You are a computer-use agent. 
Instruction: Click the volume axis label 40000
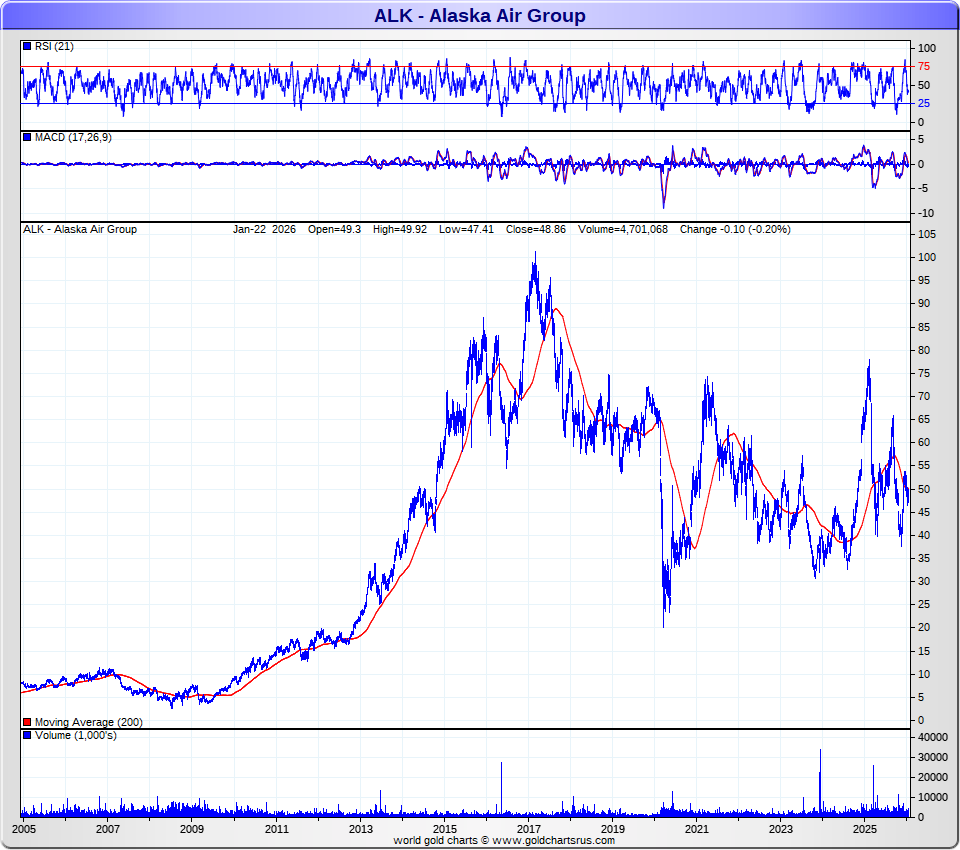click(932, 737)
